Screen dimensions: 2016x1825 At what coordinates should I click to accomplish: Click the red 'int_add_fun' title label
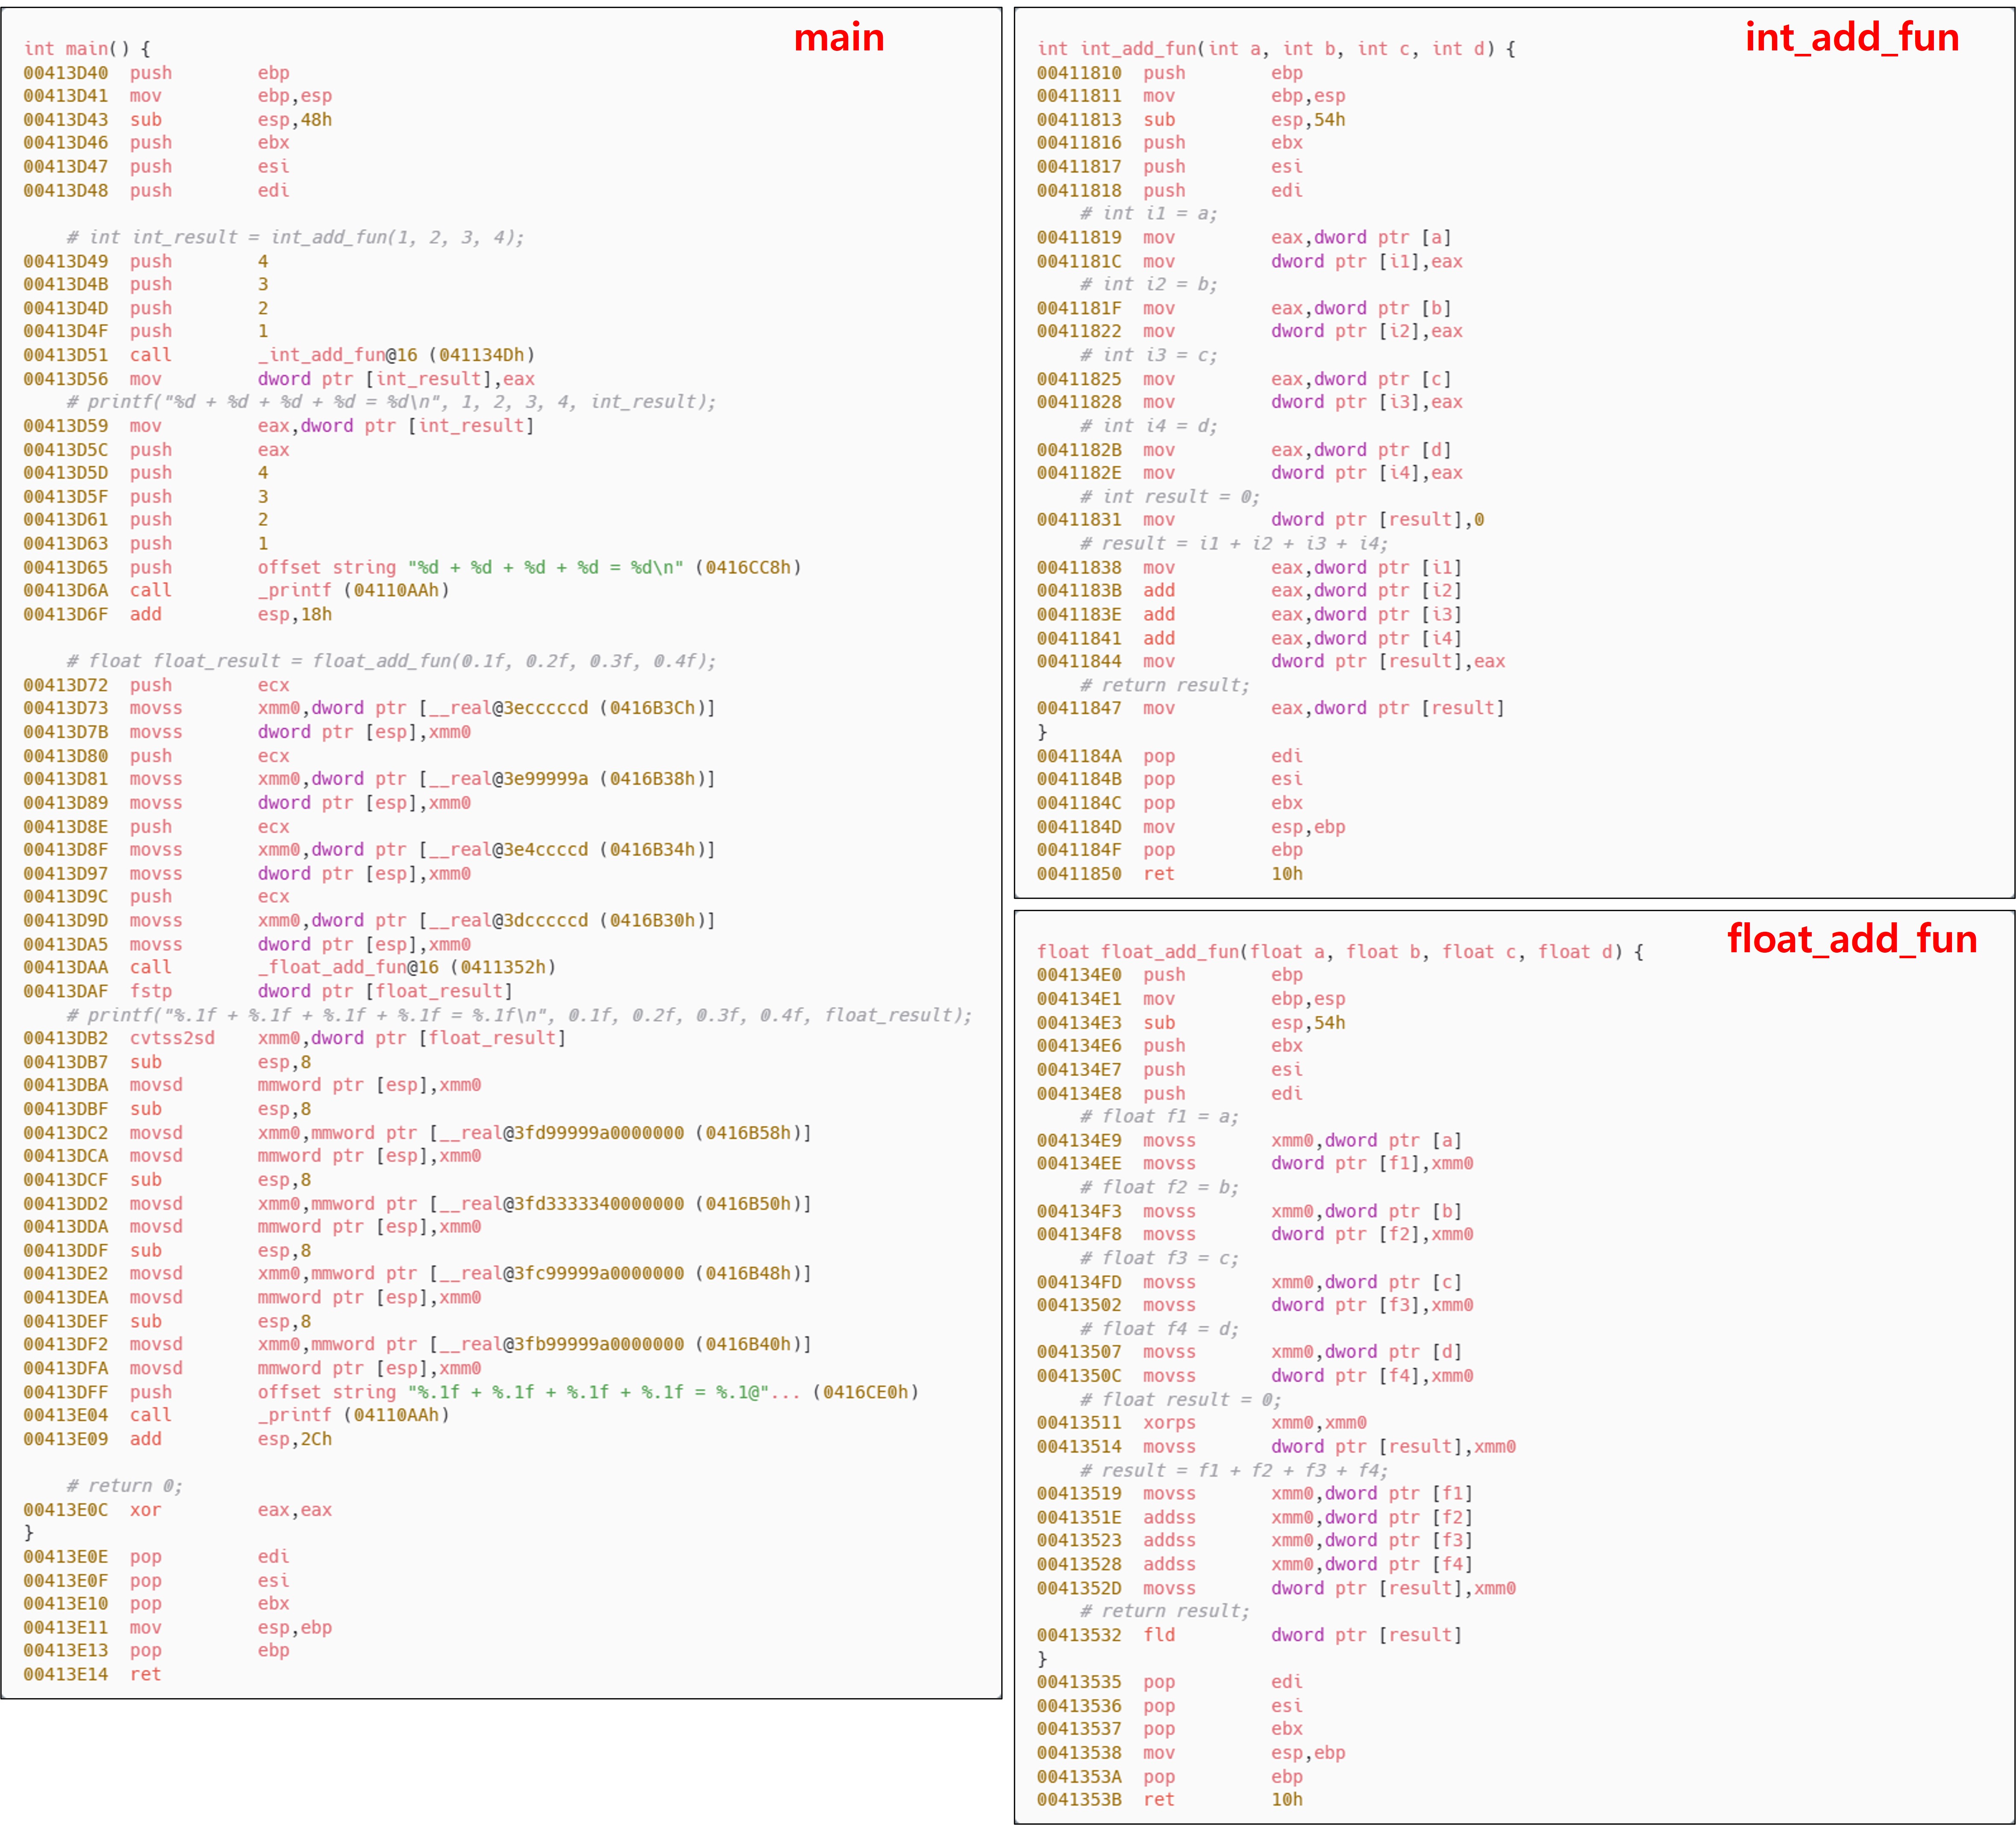pos(1851,38)
